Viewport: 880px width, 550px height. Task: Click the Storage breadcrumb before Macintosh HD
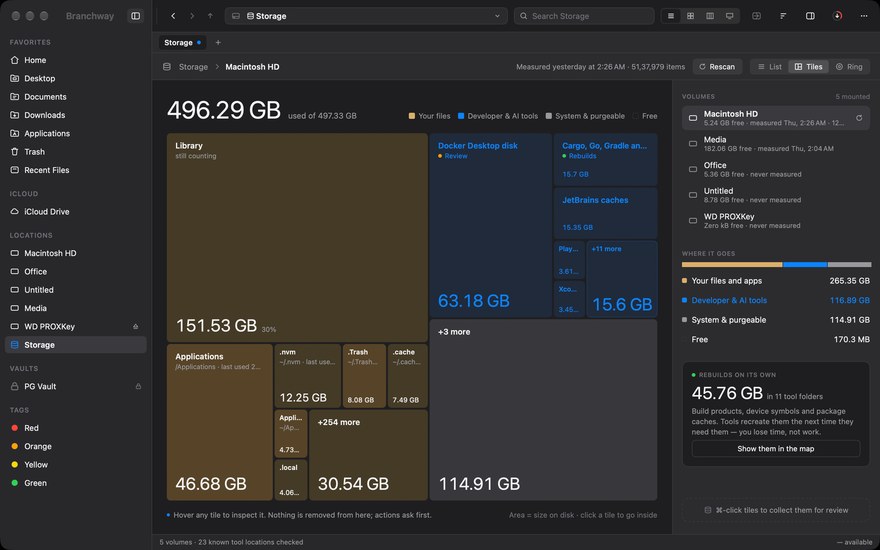193,67
